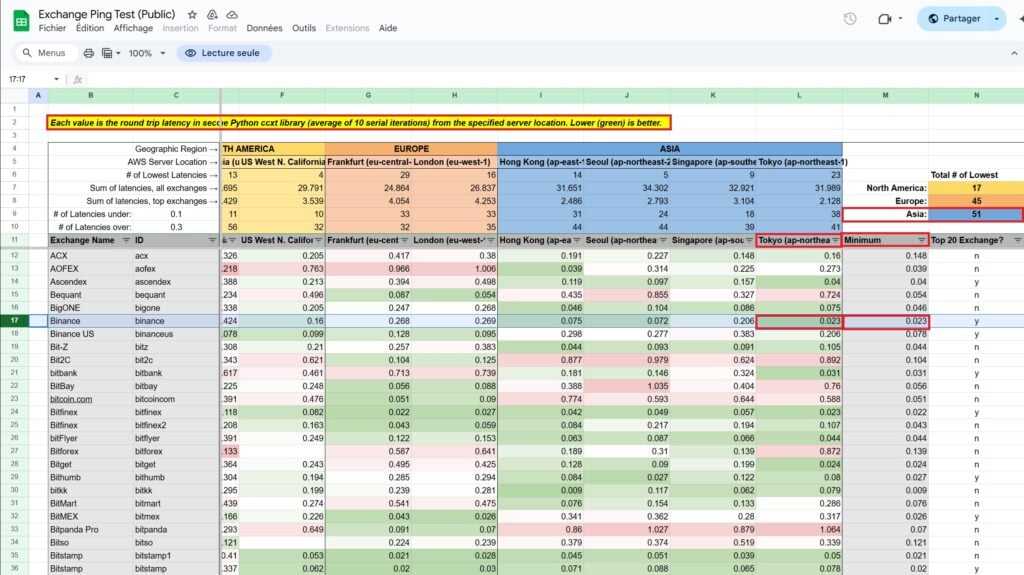Open the filter views icon in toolbar
The image size is (1024, 575).
click(107, 53)
